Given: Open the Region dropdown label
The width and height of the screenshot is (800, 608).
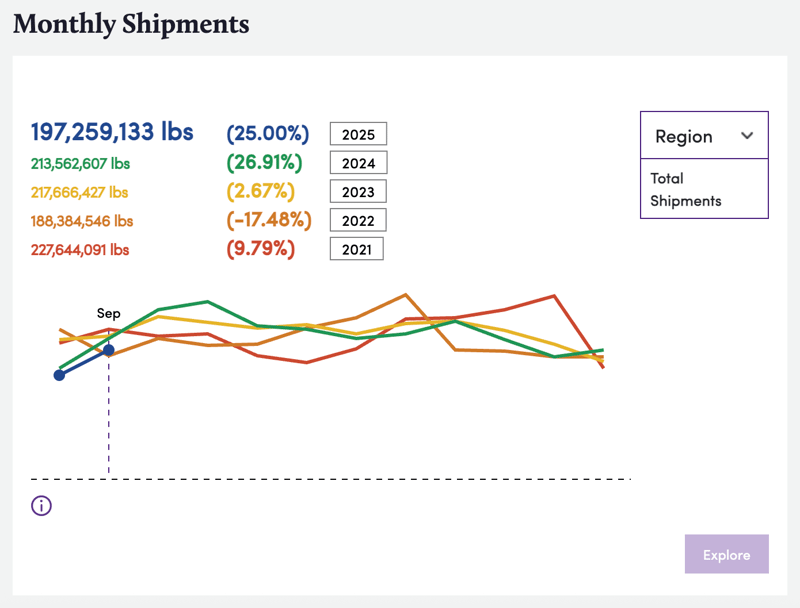Looking at the screenshot, I should click(x=684, y=136).
